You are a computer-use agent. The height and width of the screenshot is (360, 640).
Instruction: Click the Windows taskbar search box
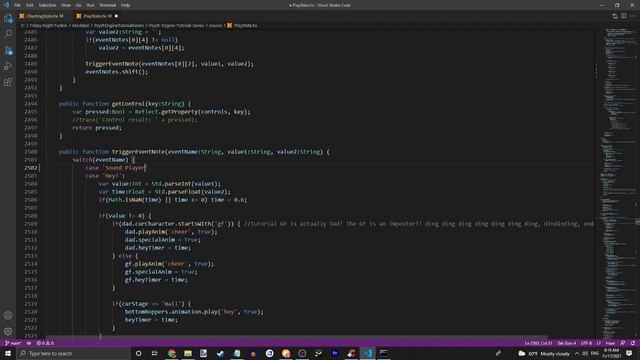tap(73, 353)
